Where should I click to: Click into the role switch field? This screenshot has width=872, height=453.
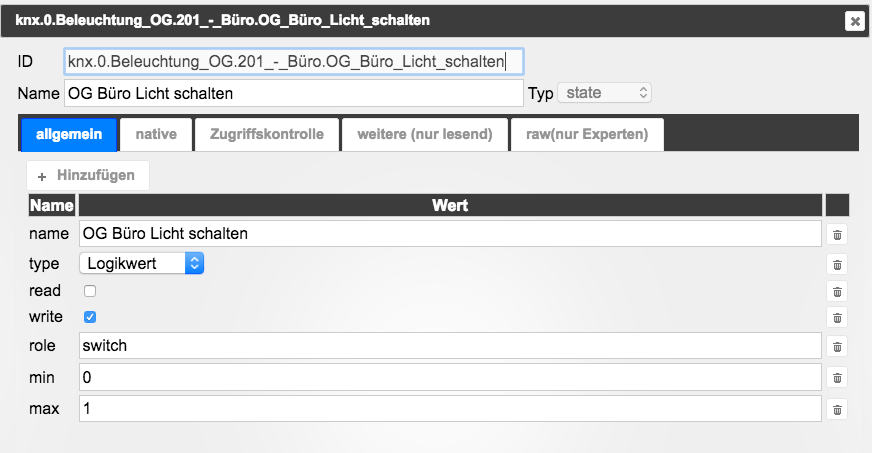coord(450,346)
